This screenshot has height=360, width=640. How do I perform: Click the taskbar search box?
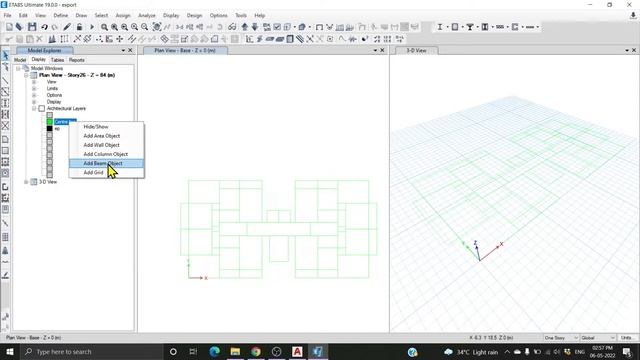point(91,351)
